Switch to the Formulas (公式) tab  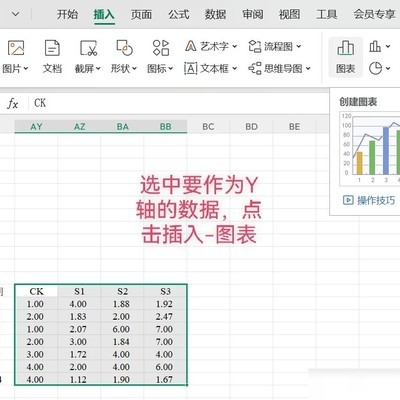178,14
